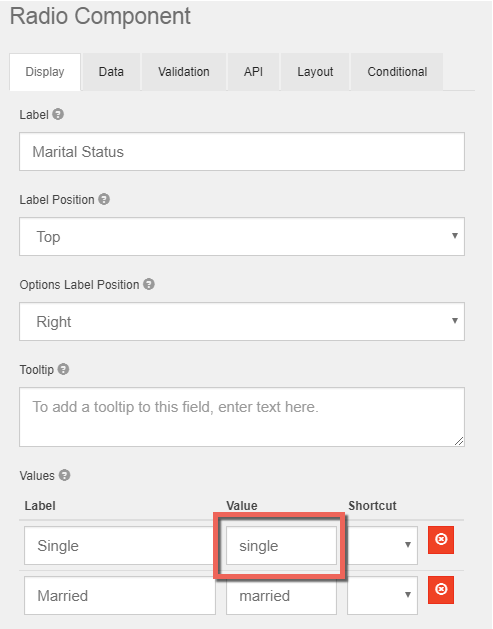Click the 'Married' label input field

tap(120, 595)
